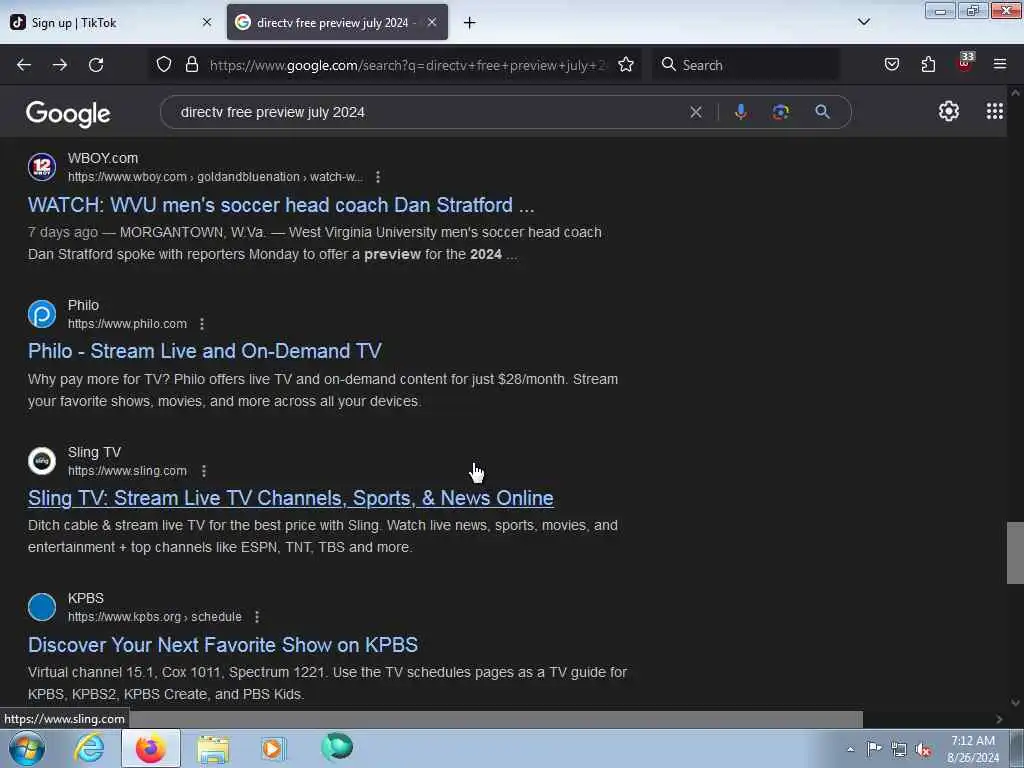Open new tab with plus button
The width and height of the screenshot is (1024, 768).
(x=470, y=23)
